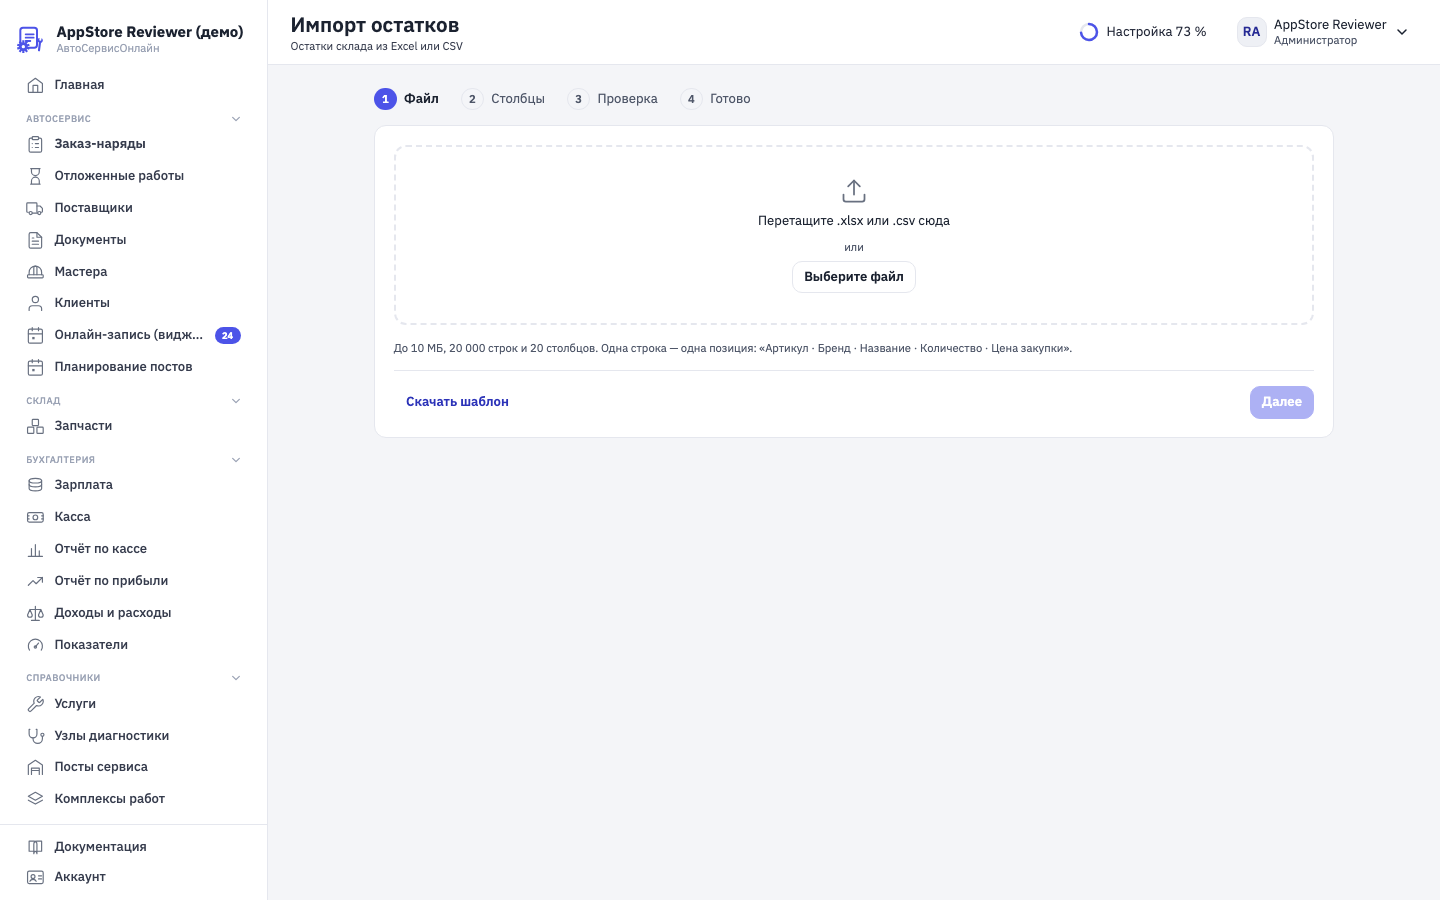Image resolution: width=1440 pixels, height=900 pixels.
Task: Click the RA user avatar
Action: pyautogui.click(x=1252, y=32)
